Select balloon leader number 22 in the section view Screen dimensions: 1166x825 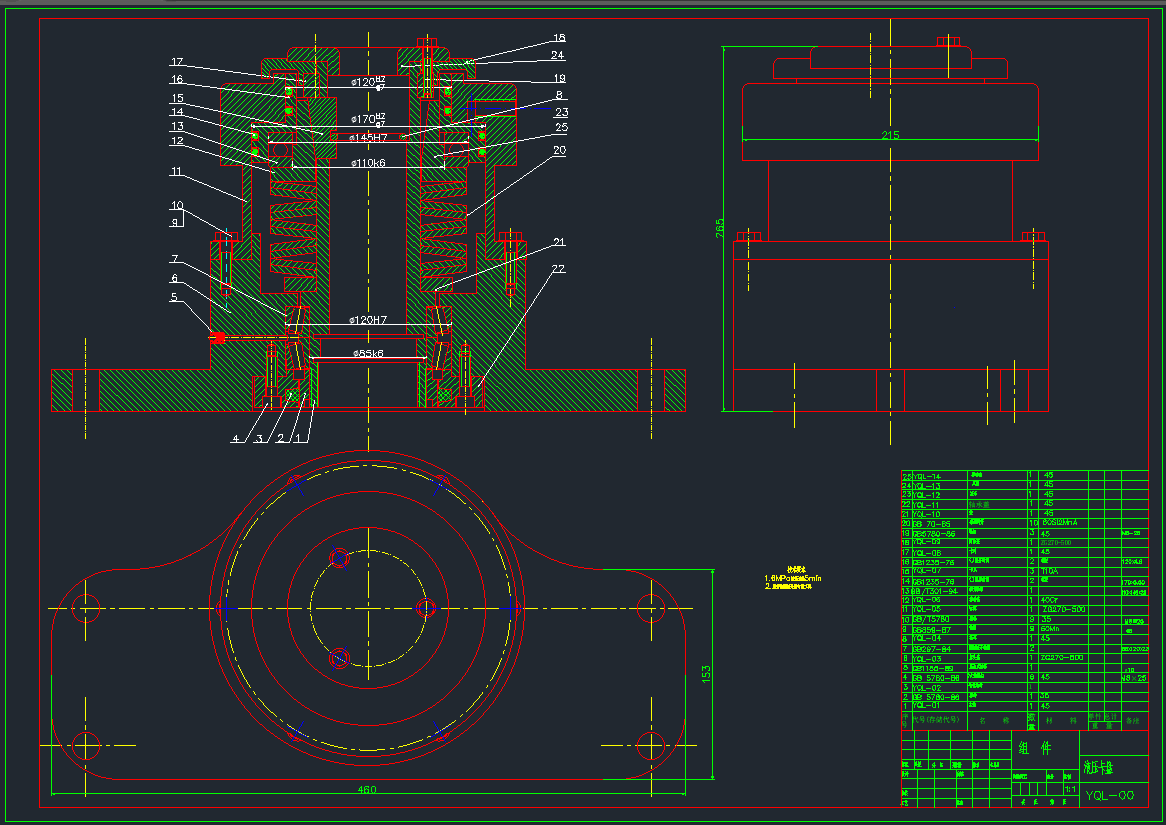pos(559,269)
